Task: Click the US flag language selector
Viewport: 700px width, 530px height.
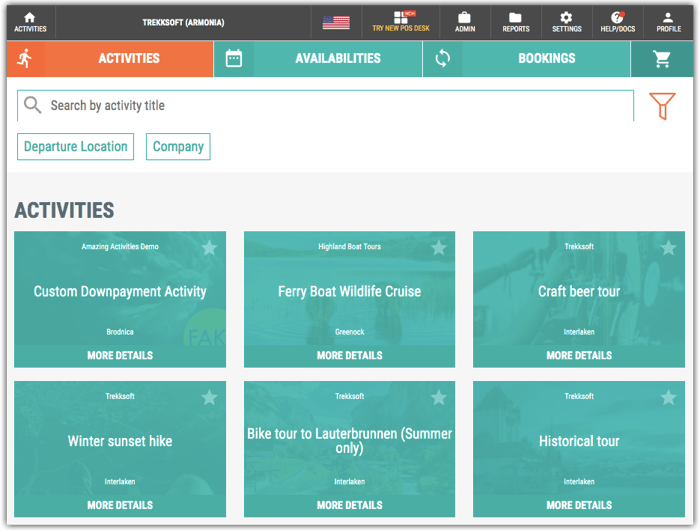Action: coord(336,22)
